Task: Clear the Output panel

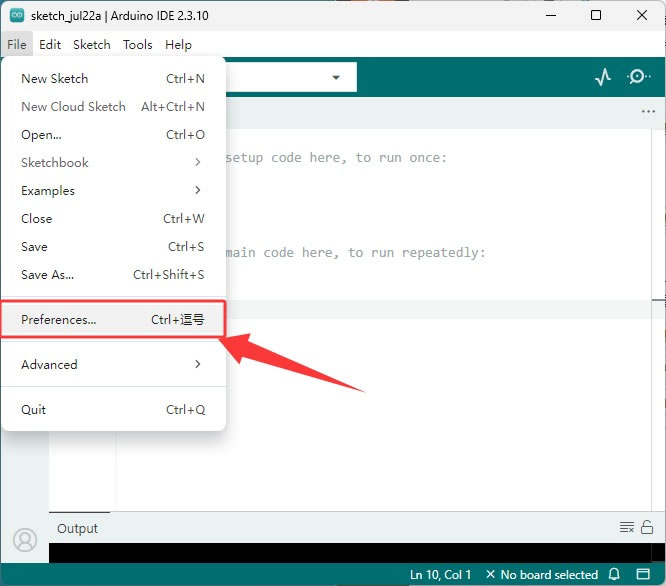Action: pyautogui.click(x=626, y=527)
